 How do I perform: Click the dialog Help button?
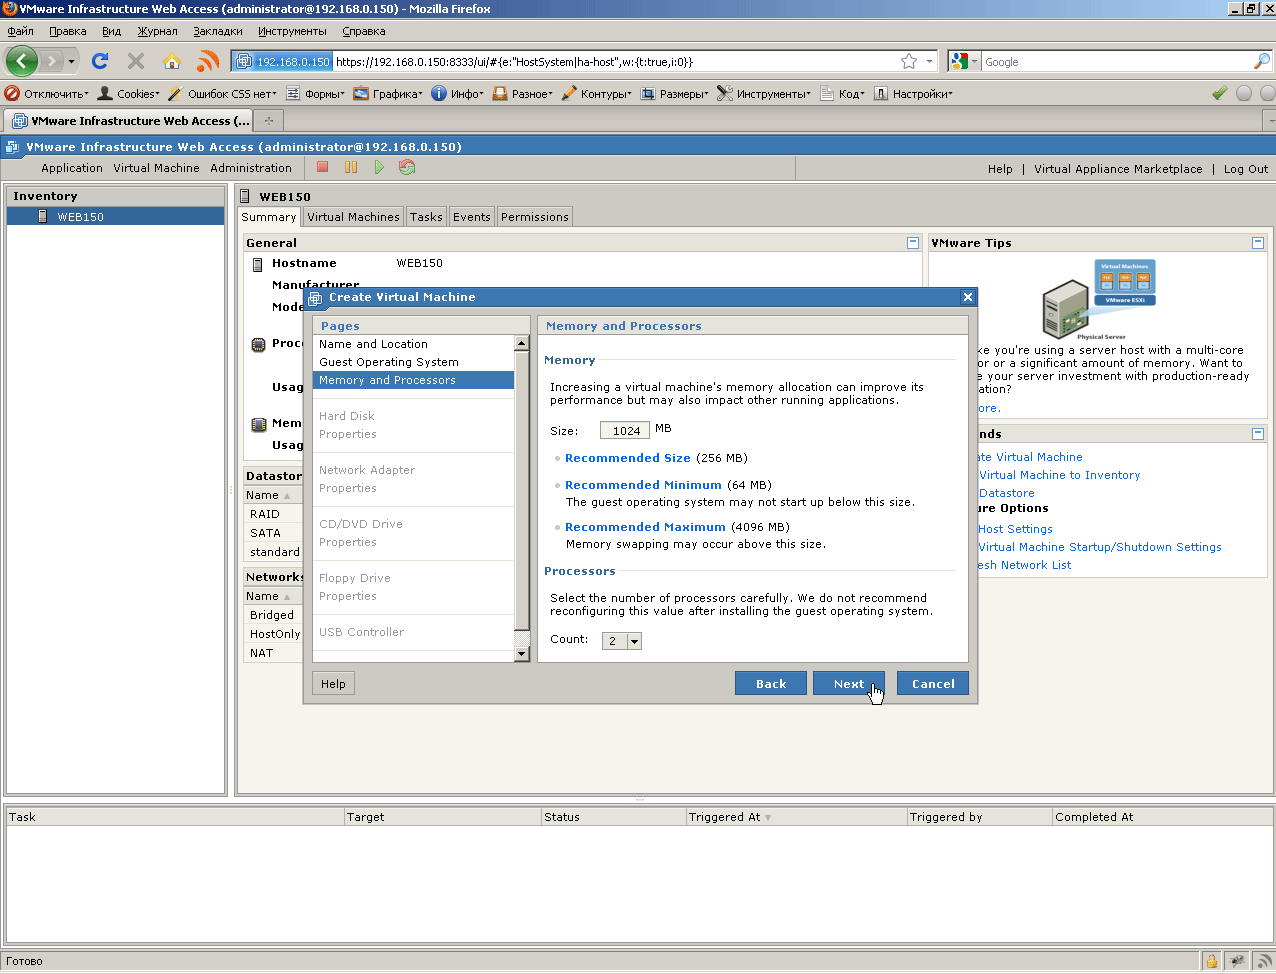point(333,684)
